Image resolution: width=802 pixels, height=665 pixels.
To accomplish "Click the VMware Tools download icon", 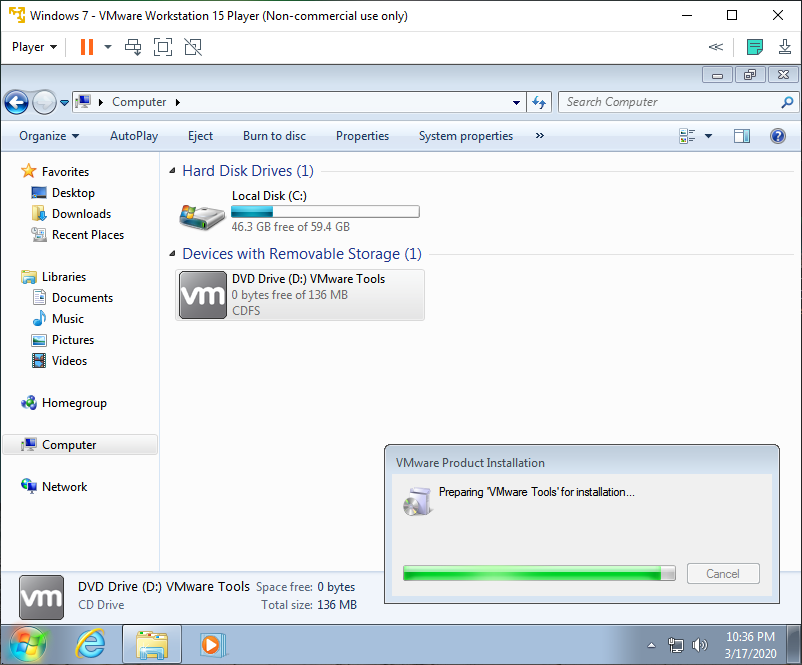I will 785,47.
